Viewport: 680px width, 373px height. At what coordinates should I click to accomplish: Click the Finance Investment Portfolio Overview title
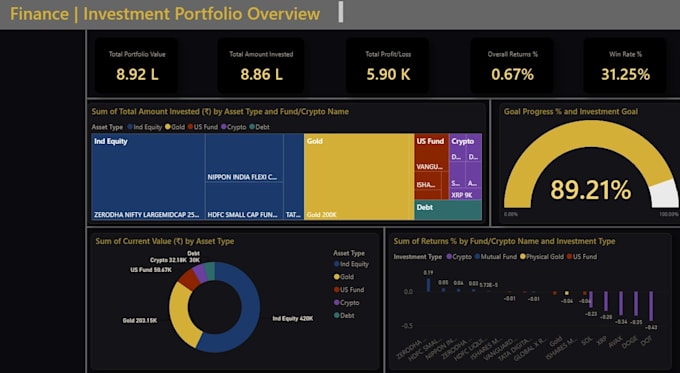point(165,14)
